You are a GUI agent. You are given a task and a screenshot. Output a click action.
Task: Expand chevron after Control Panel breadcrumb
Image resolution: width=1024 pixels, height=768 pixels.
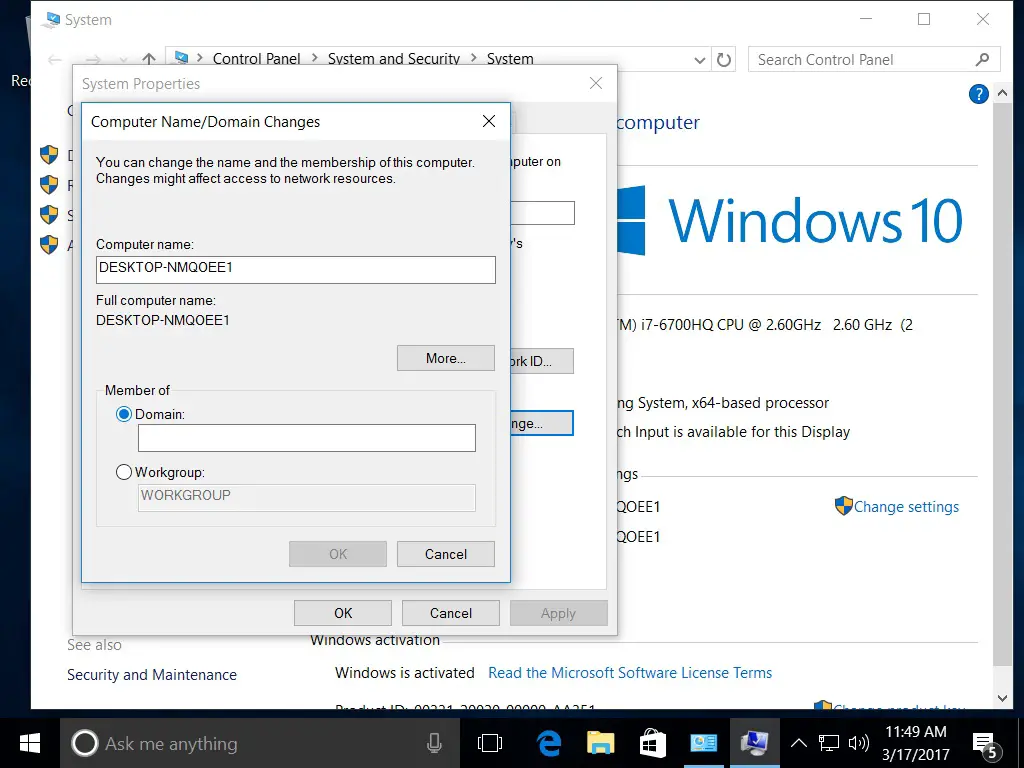[x=314, y=58]
